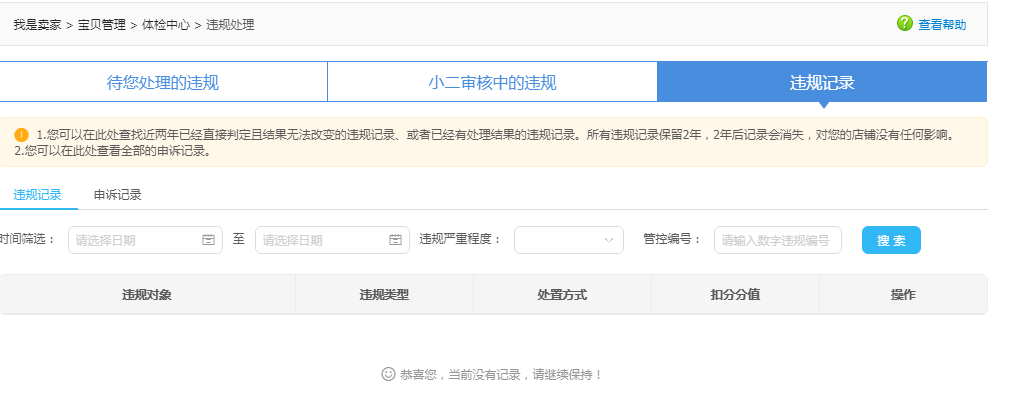
Task: Open the 申诉记录 sub-tab
Action: click(x=117, y=195)
